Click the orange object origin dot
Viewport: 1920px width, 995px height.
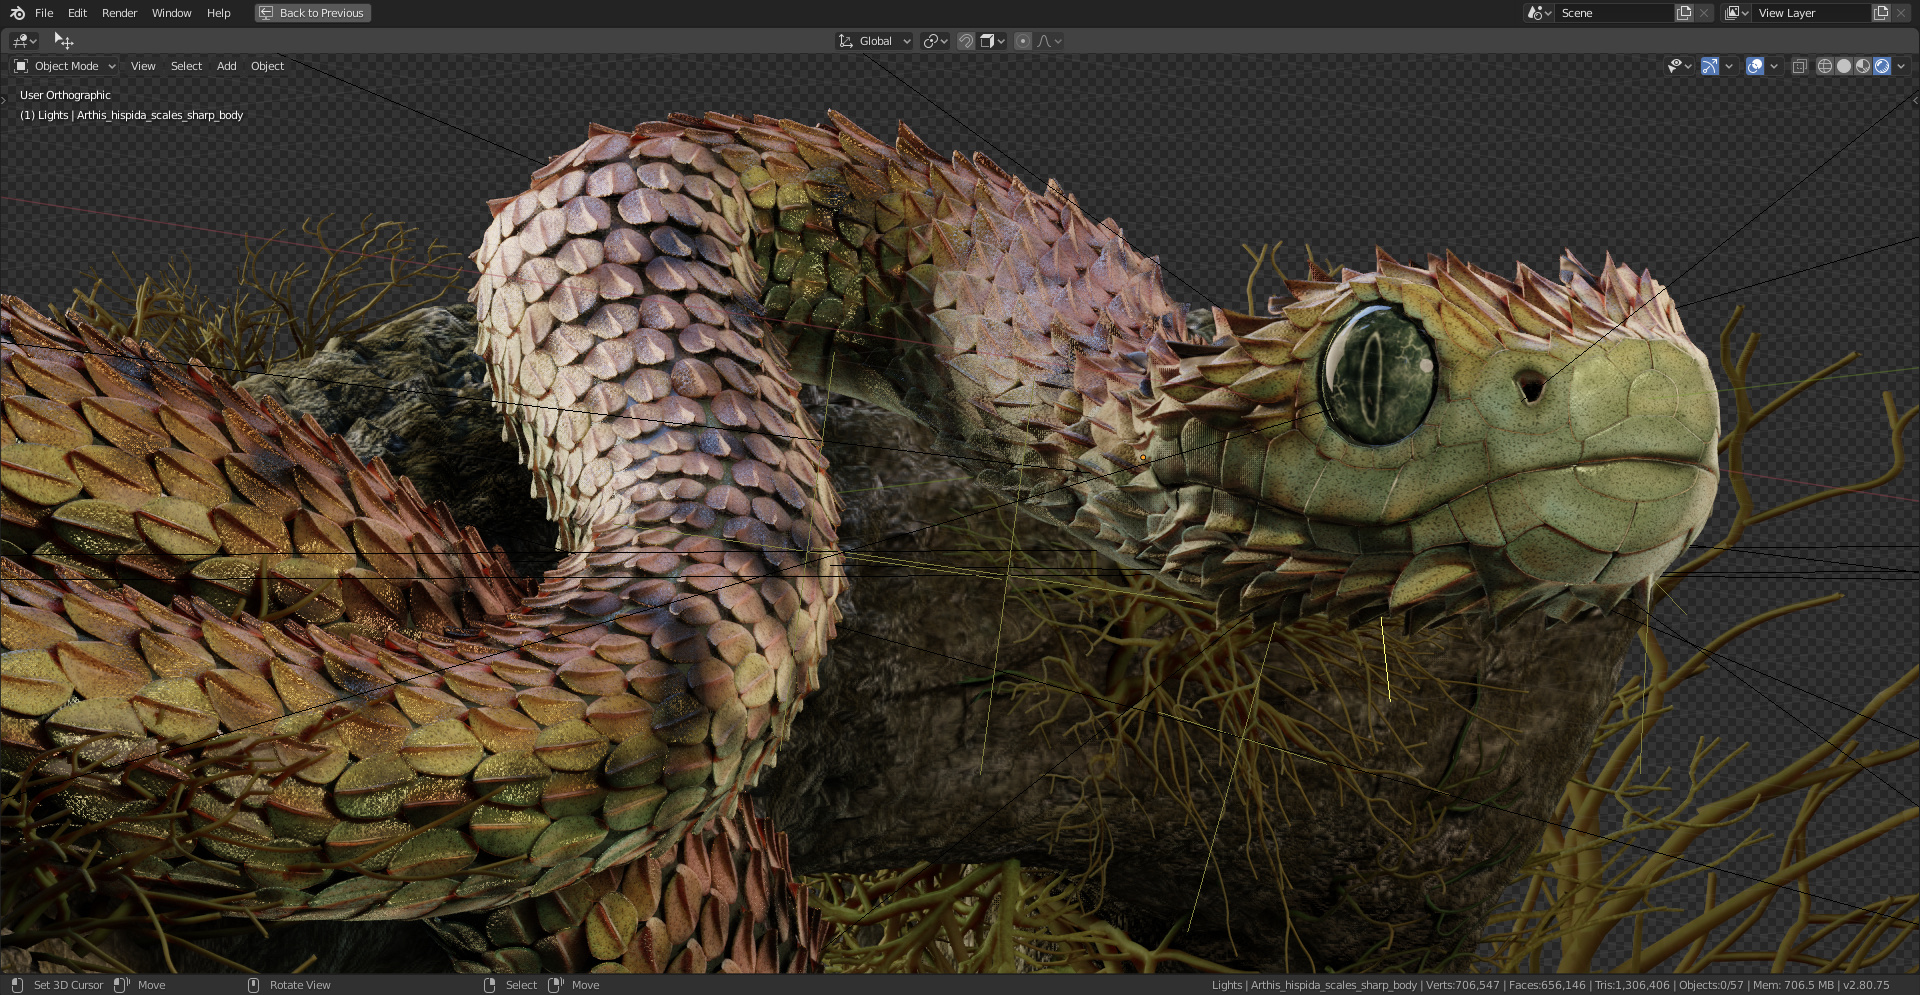pyautogui.click(x=1143, y=458)
